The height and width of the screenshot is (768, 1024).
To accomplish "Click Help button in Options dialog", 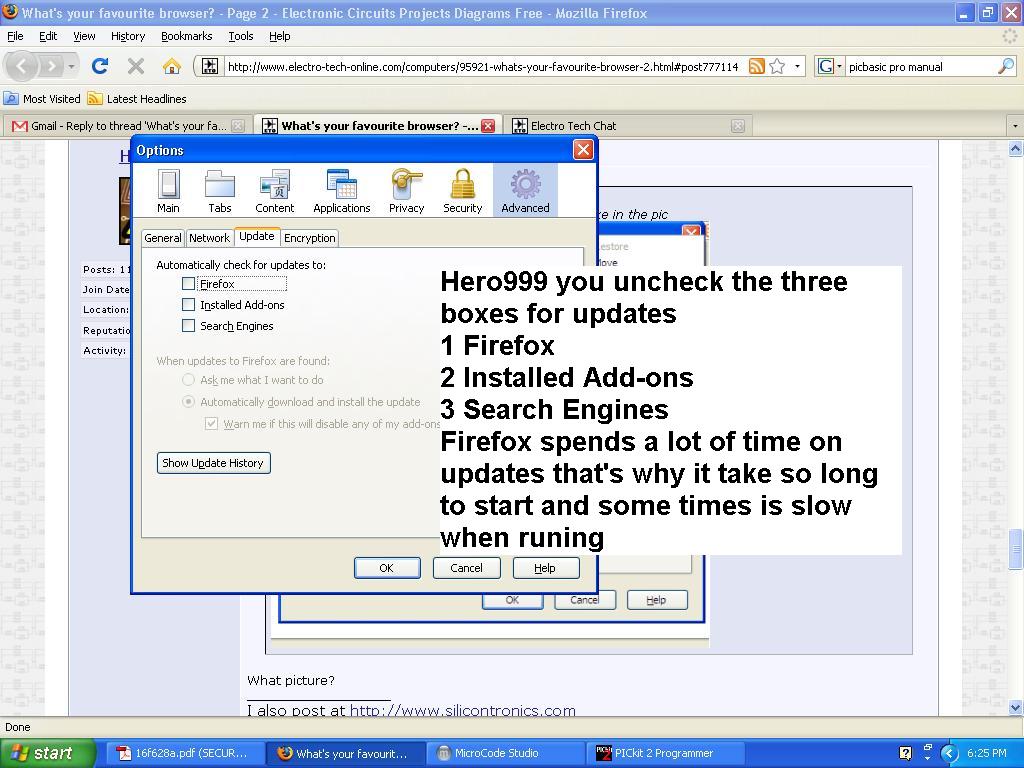I will (x=545, y=568).
